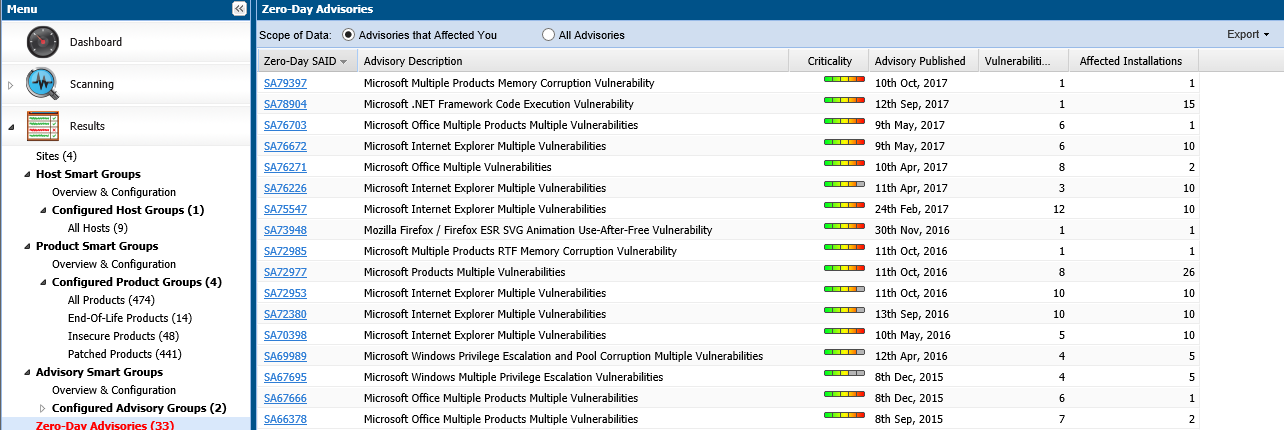Open Zero-Day Advisories (33) in menu

pyautogui.click(x=105, y=425)
